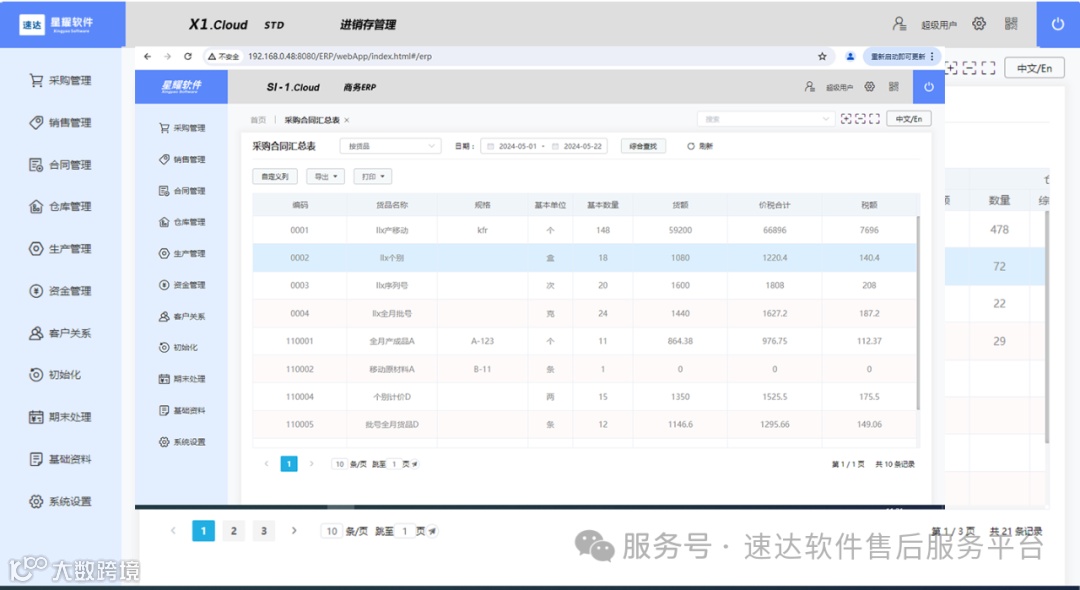This screenshot has height=590, width=1080.
Task: Click the power icon in the SI-1.Cloud header
Action: (x=928, y=87)
